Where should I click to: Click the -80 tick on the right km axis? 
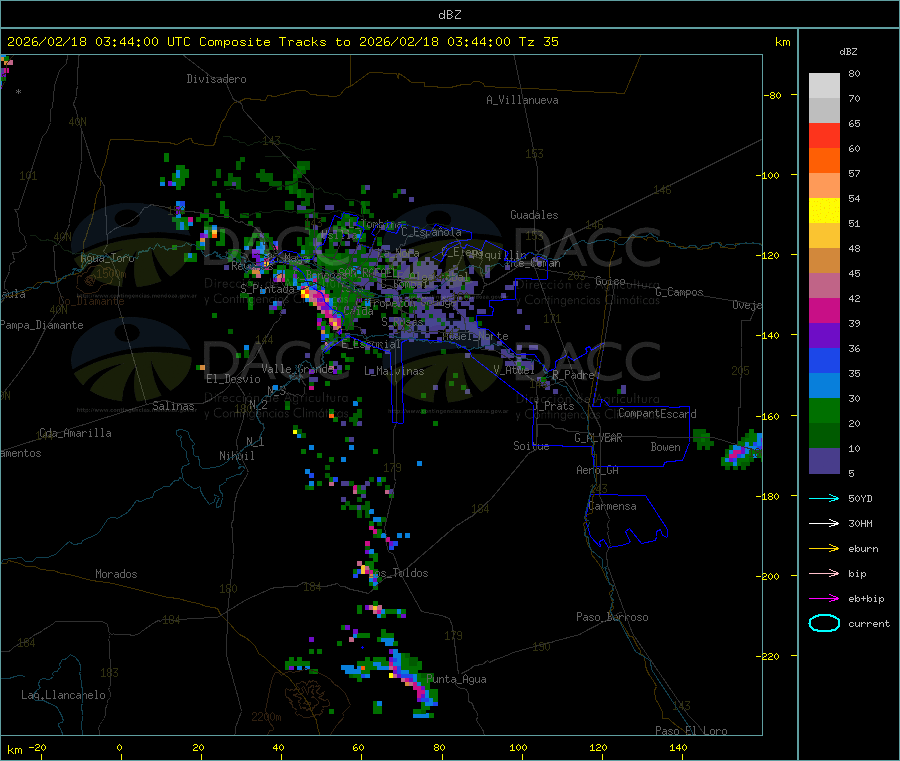pyautogui.click(x=773, y=95)
